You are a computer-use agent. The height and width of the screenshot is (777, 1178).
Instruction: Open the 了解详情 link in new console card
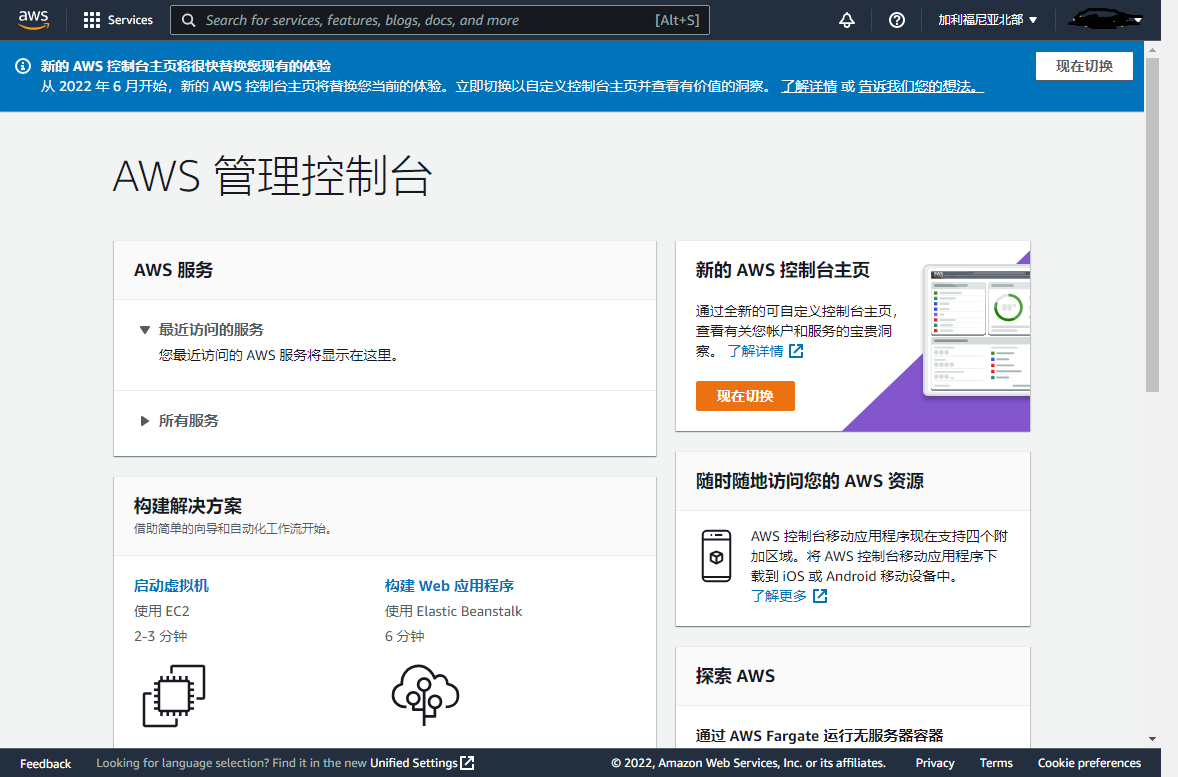pyautogui.click(x=756, y=351)
